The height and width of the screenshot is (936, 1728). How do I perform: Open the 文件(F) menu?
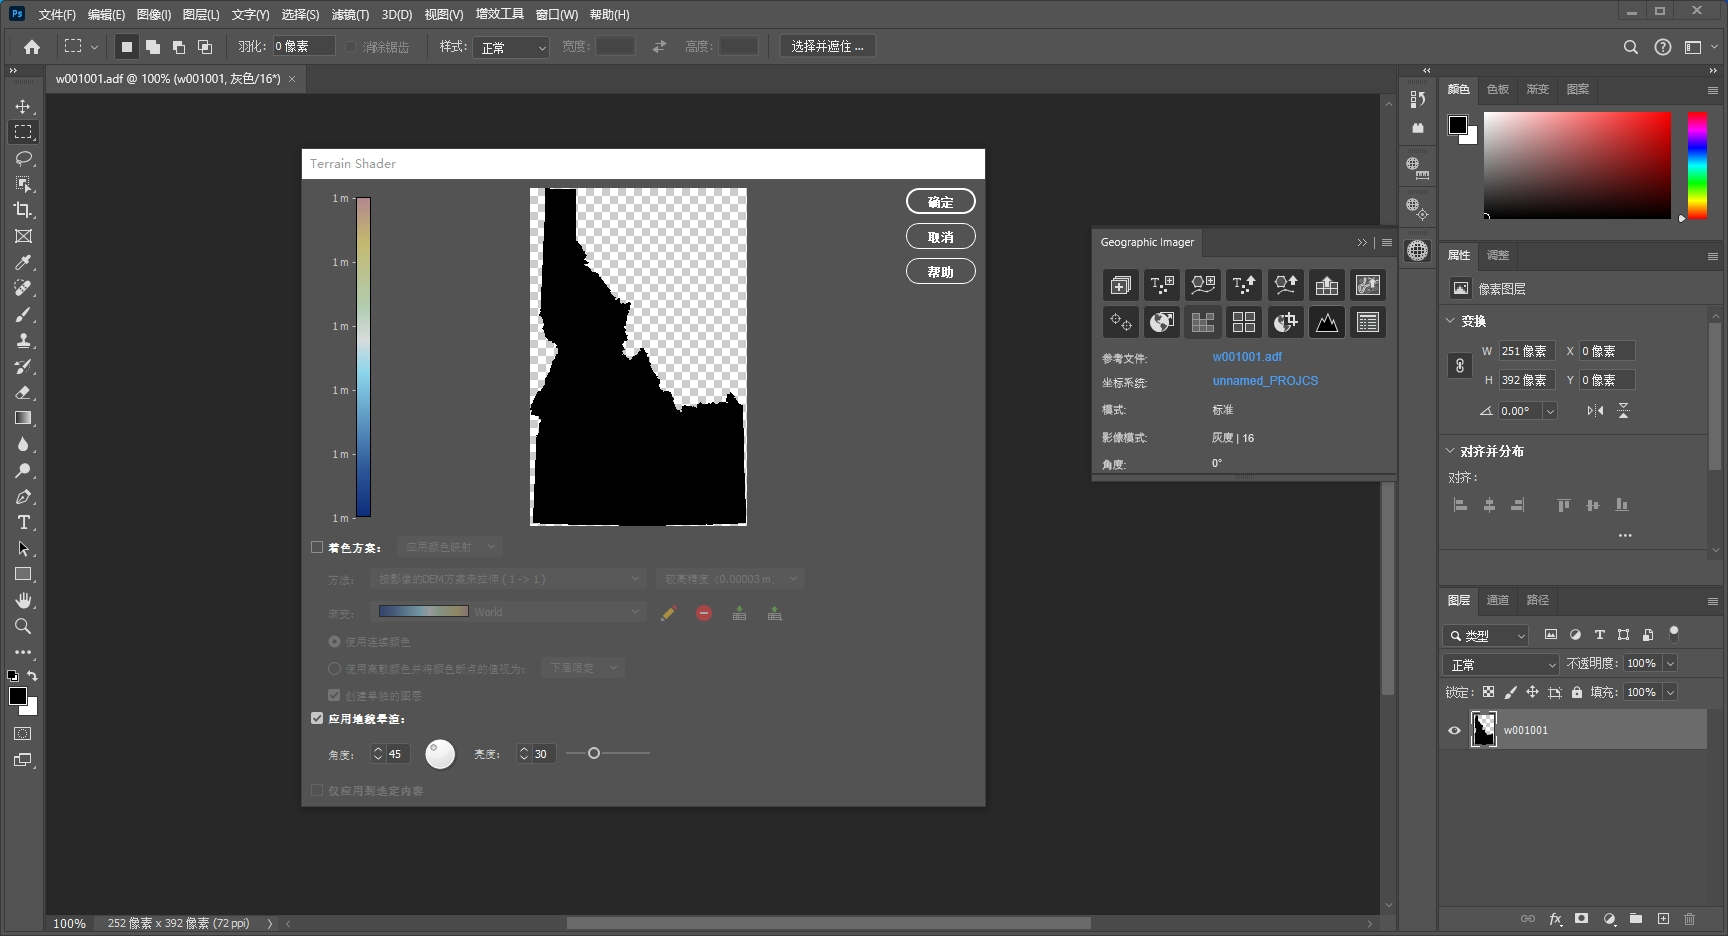57,14
